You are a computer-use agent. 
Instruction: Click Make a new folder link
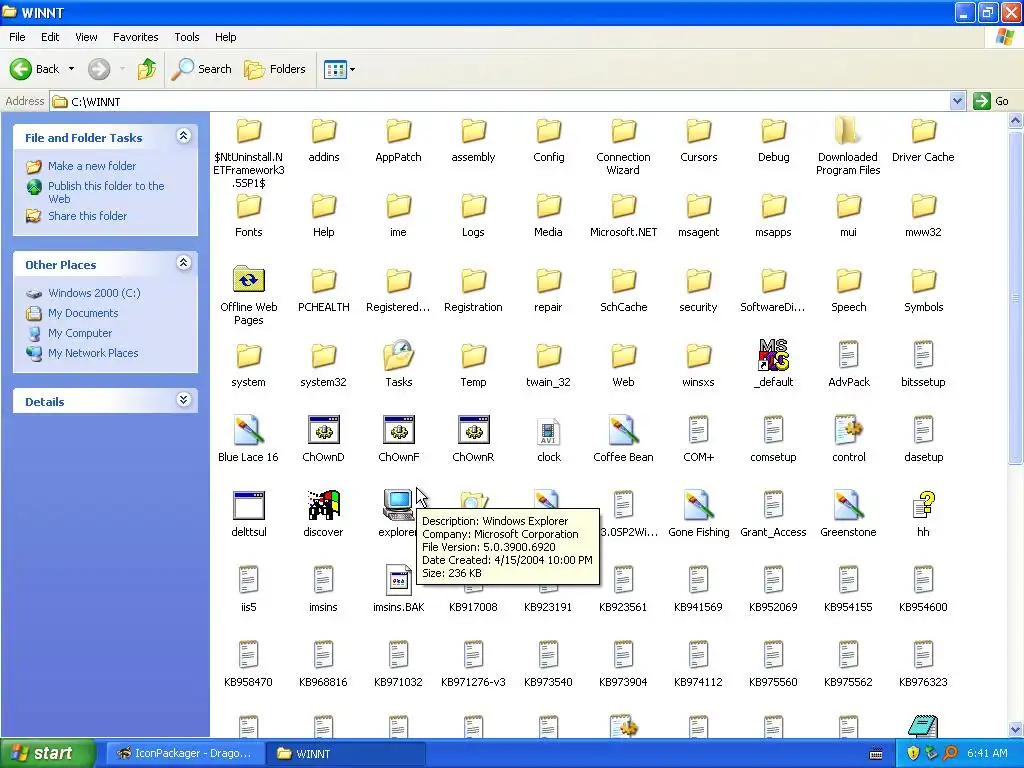click(92, 166)
